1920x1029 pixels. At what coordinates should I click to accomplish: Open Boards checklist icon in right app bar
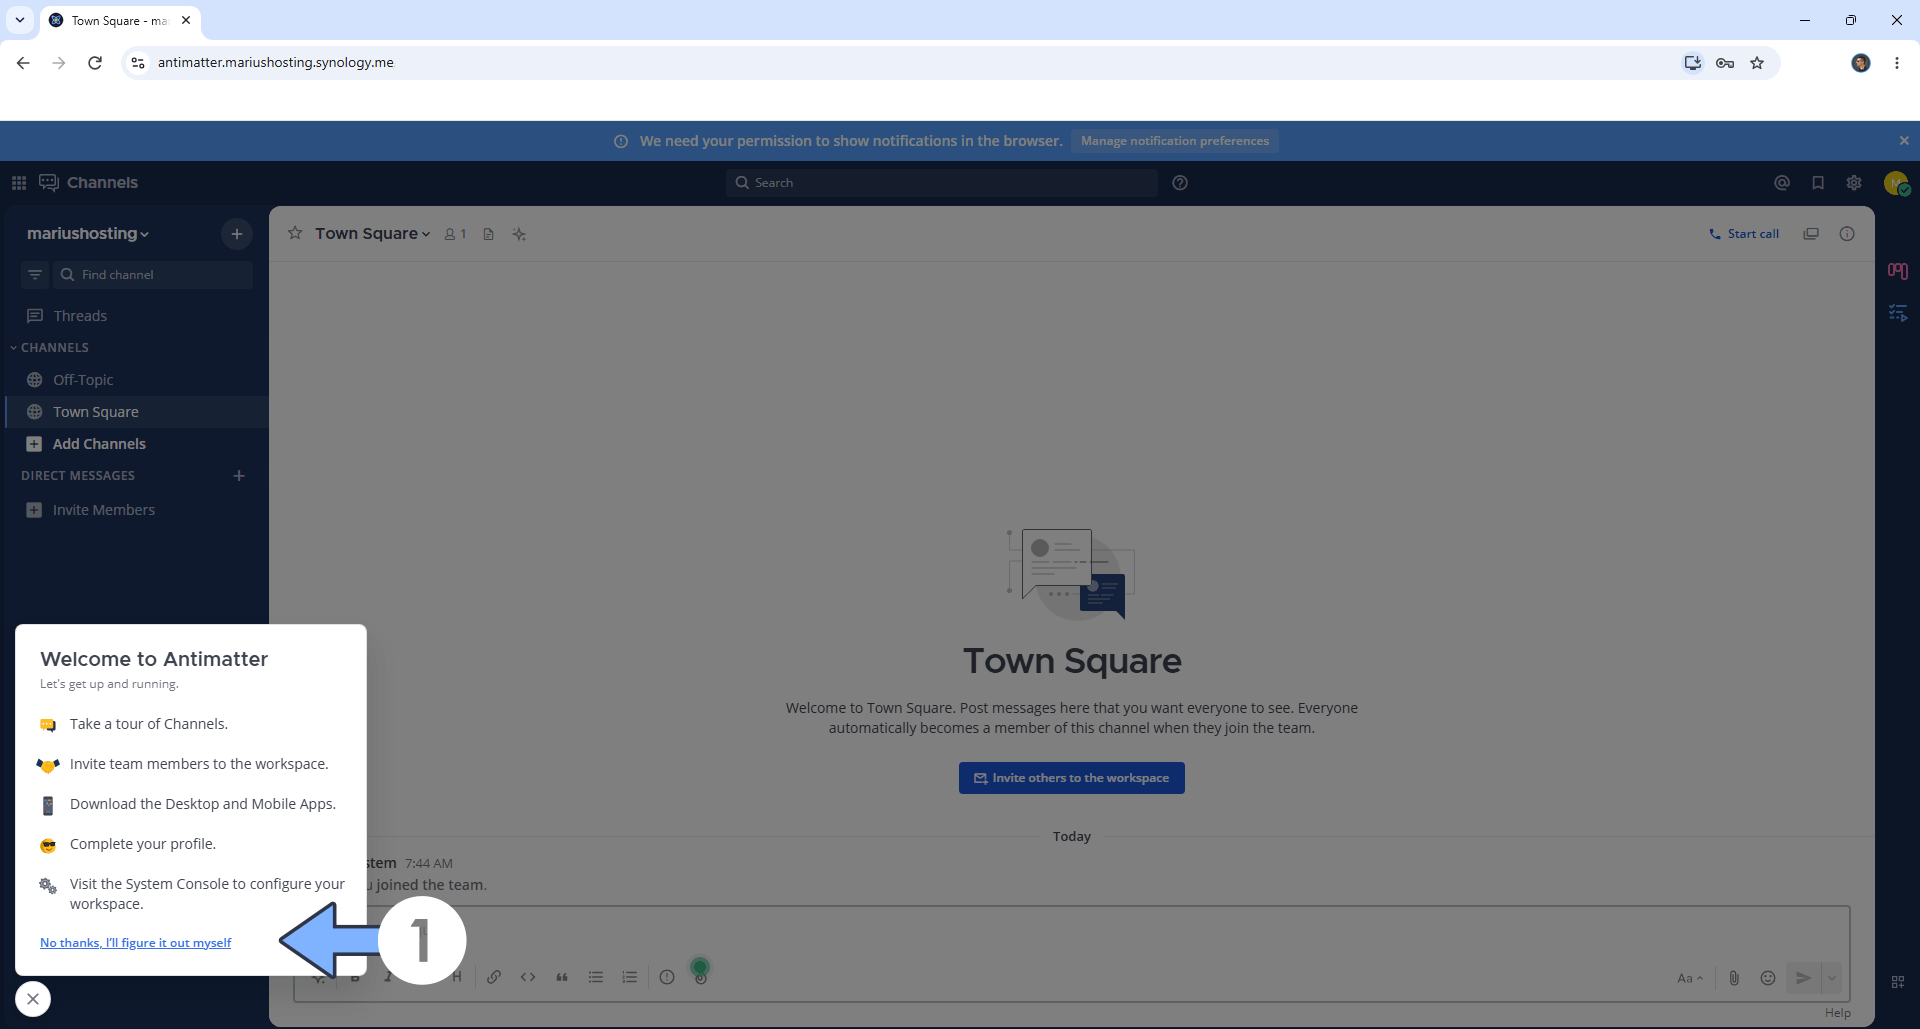click(x=1898, y=313)
